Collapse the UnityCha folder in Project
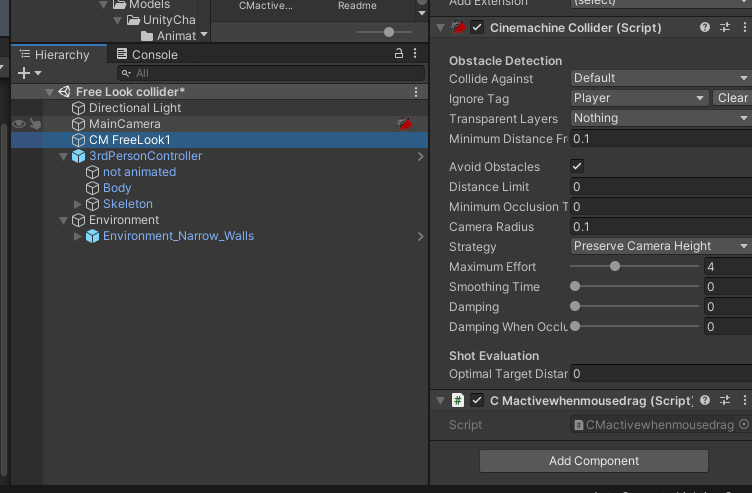Screen dimensions: 752x493 118,21
